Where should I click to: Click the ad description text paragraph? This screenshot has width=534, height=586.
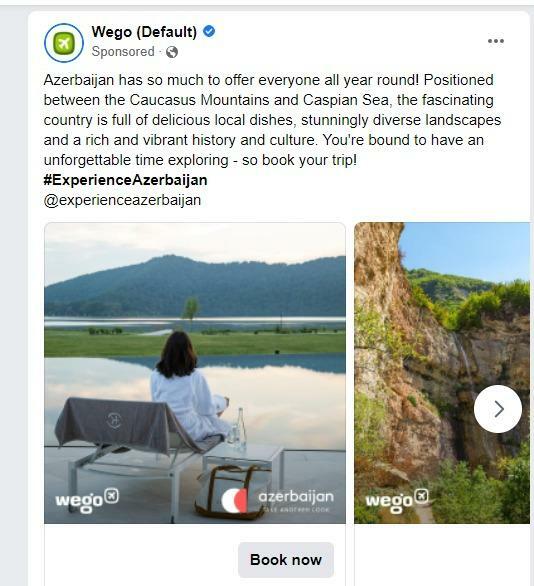[272, 120]
